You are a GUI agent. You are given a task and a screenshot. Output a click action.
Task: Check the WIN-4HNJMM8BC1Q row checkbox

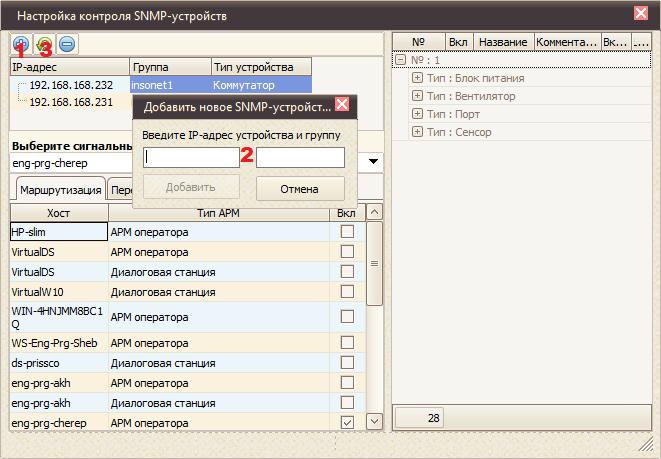point(347,317)
